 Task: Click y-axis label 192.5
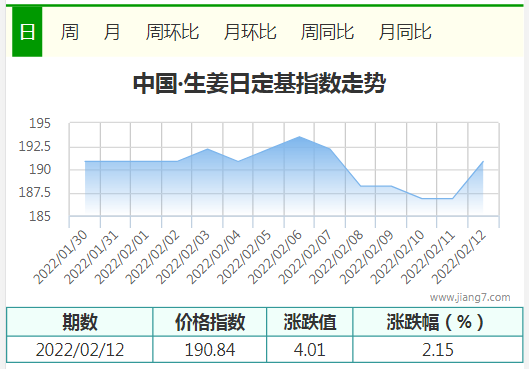click(x=34, y=146)
